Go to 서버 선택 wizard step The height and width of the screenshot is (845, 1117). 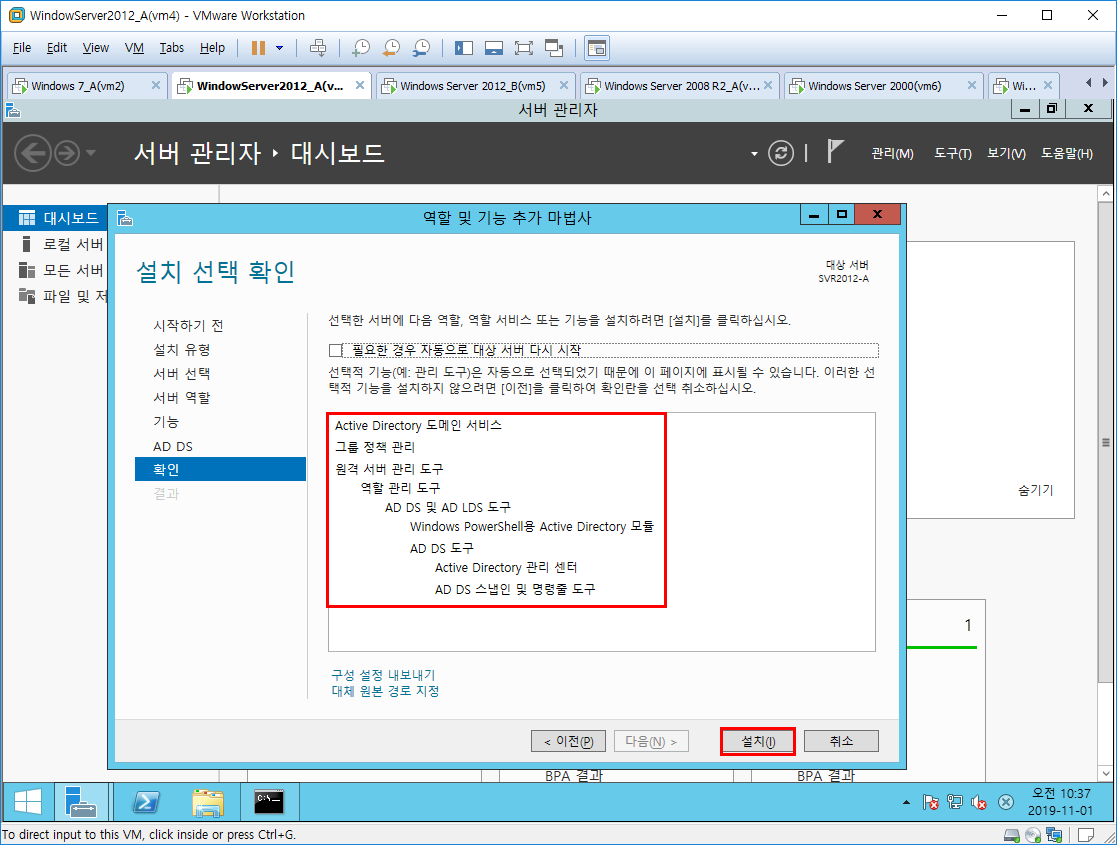pos(182,374)
